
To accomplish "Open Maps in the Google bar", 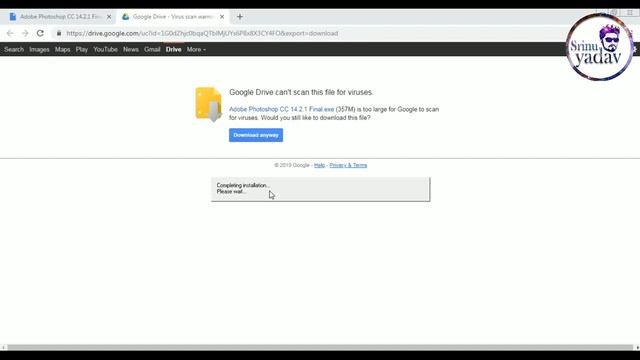I will click(62, 49).
